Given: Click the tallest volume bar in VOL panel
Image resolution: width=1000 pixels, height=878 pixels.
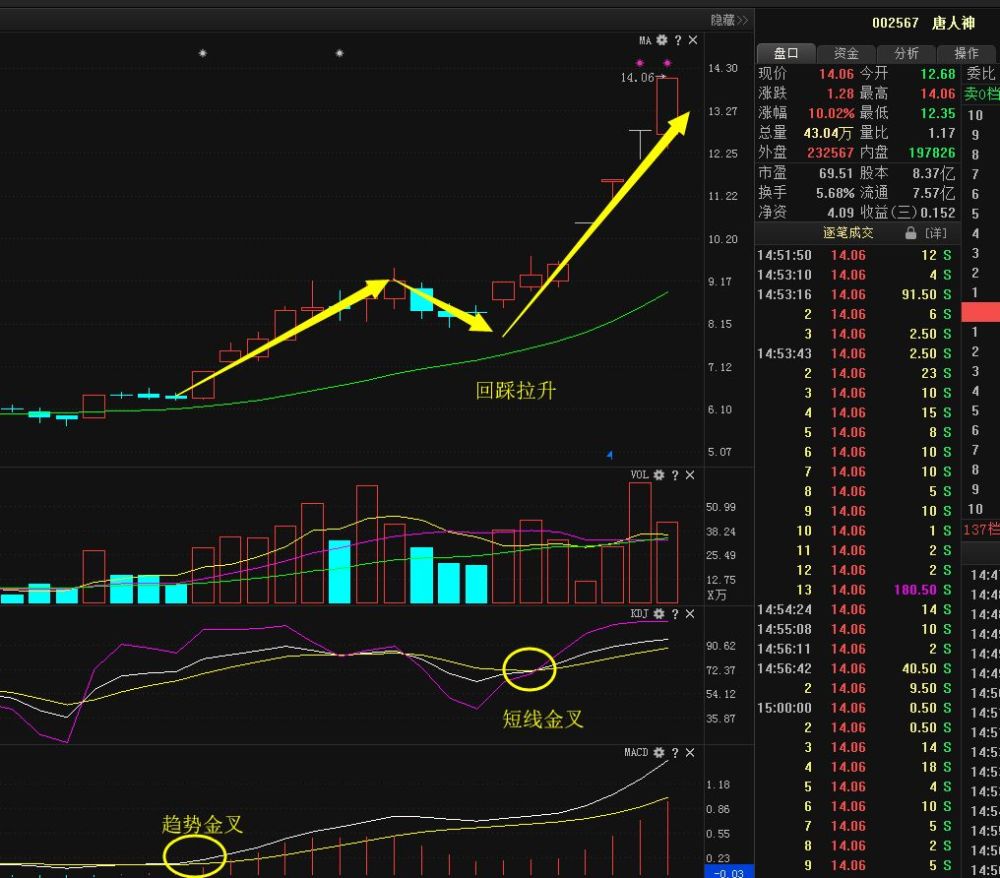Looking at the screenshot, I should [640, 543].
